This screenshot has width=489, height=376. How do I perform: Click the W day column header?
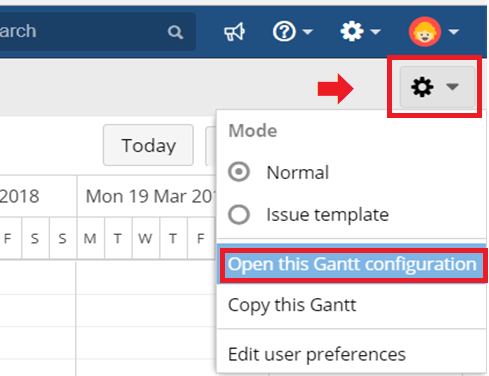pyautogui.click(x=145, y=239)
